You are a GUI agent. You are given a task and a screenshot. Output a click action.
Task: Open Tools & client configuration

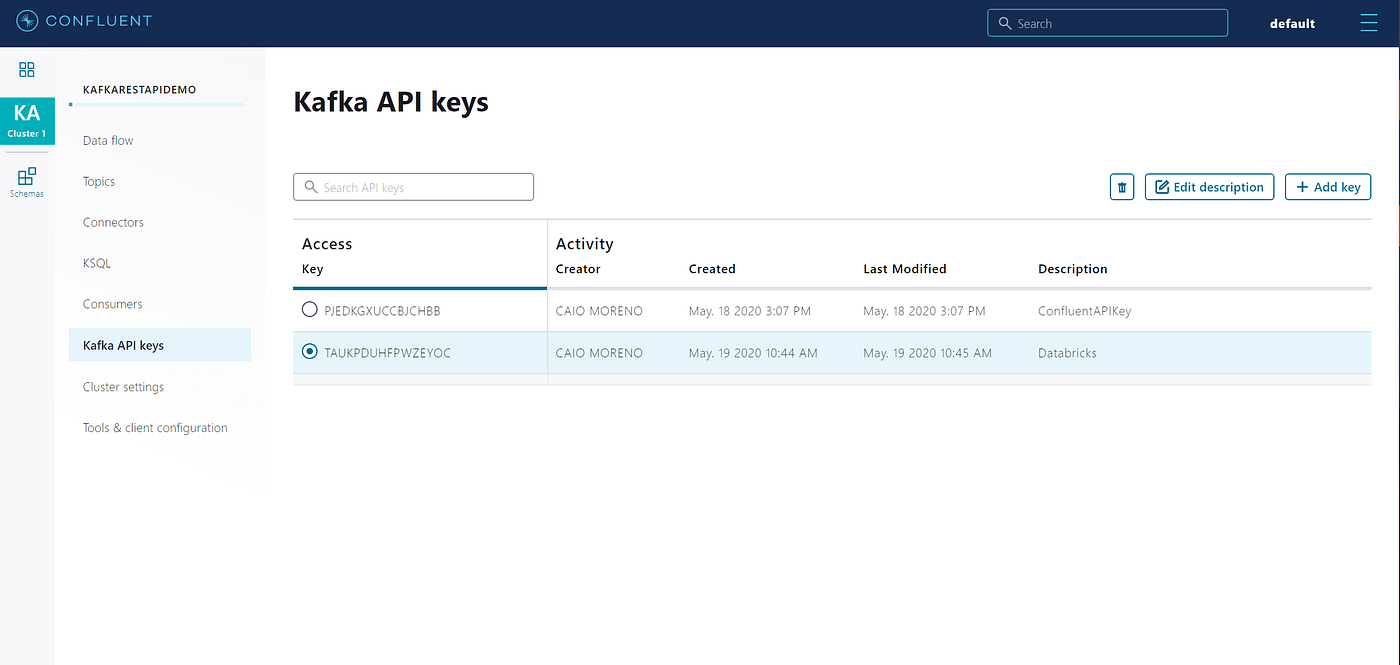(155, 427)
